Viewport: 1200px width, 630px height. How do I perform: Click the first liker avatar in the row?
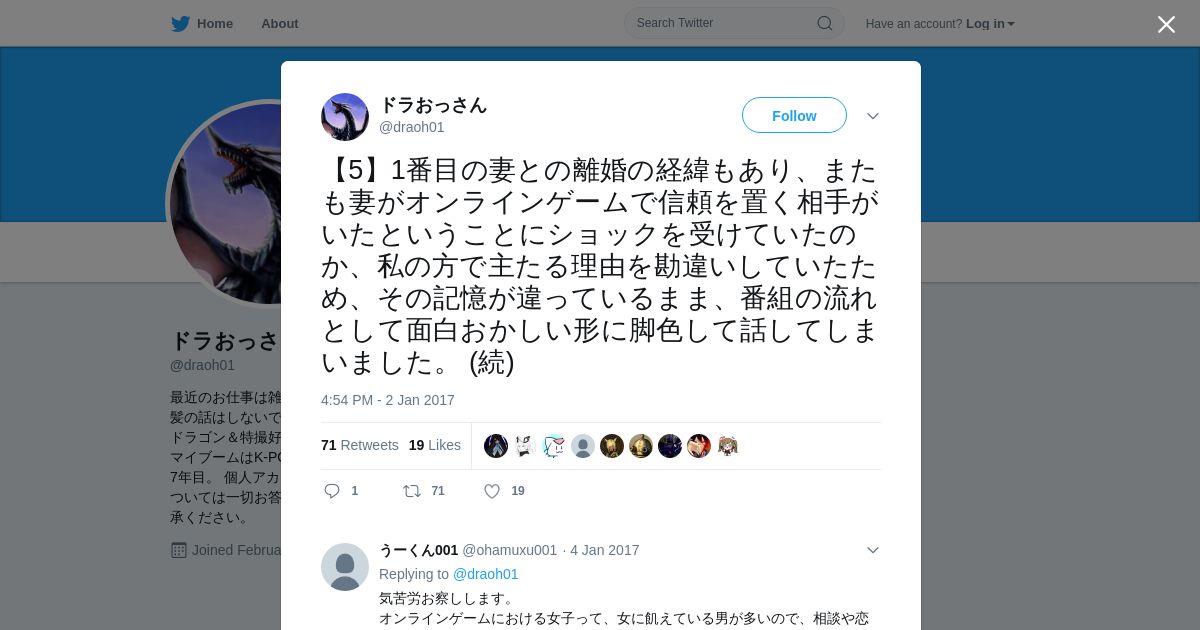[x=496, y=446]
